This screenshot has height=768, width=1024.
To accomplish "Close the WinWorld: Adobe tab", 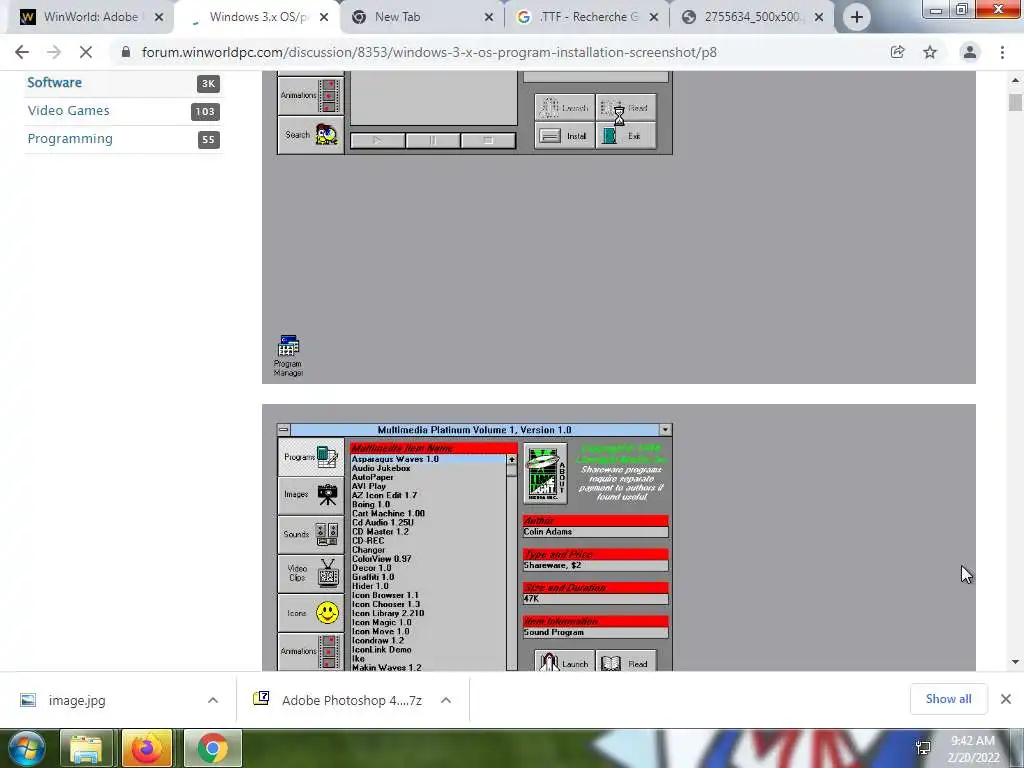I will (159, 18).
